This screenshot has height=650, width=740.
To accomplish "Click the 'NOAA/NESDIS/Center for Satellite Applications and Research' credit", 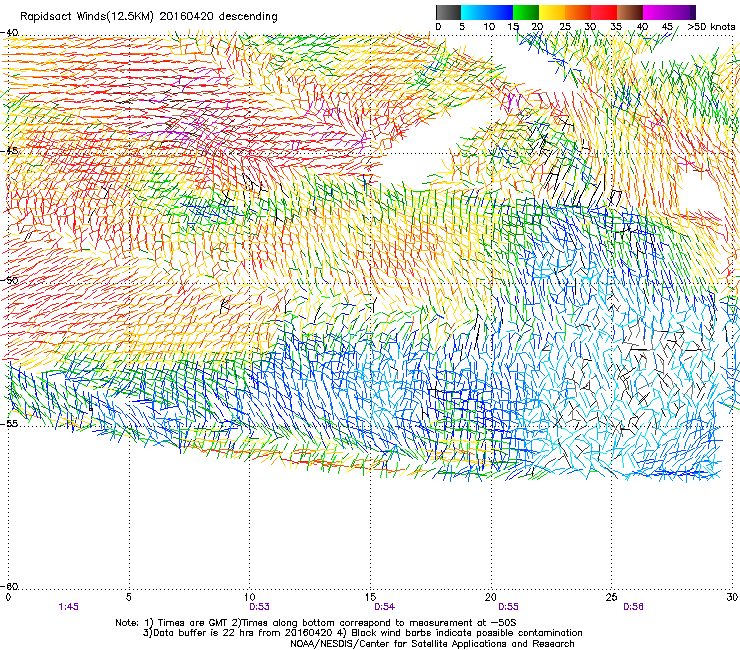I will click(432, 644).
